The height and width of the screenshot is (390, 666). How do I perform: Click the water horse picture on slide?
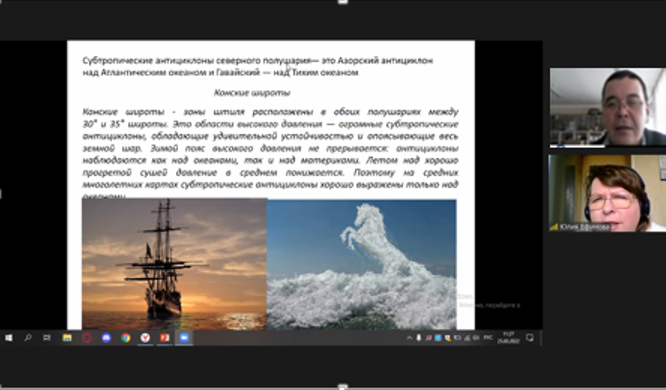pos(362,265)
